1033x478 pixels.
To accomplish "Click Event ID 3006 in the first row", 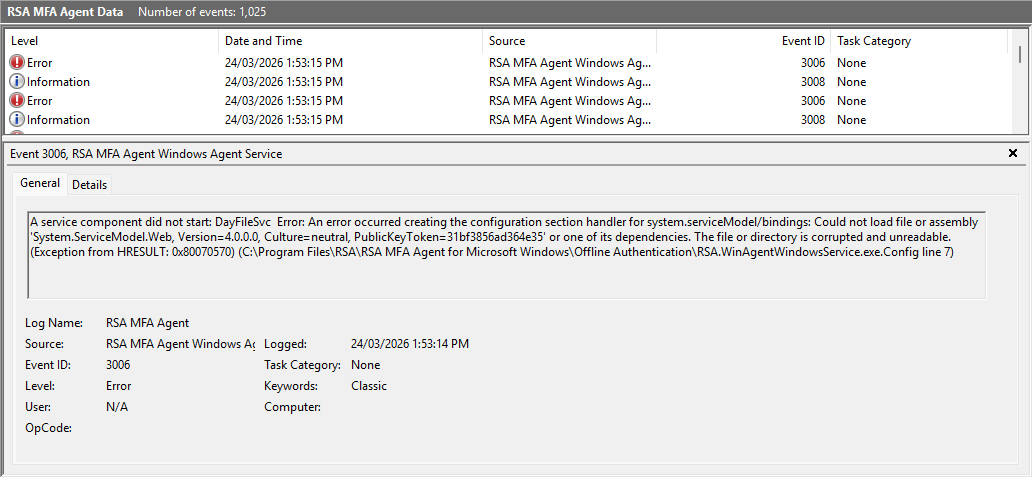I will [813, 63].
